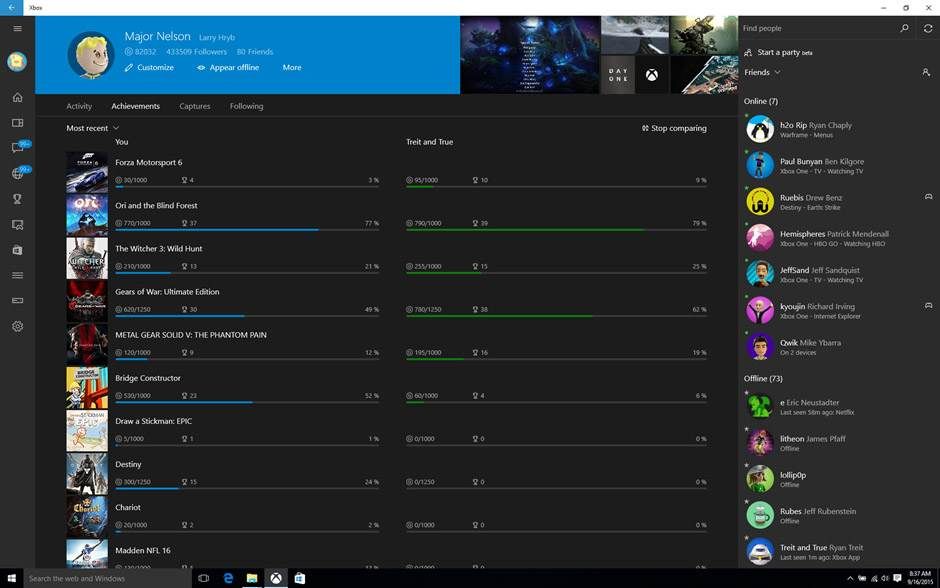Open the Store icon in the sidebar
The width and height of the screenshot is (940, 588).
(17, 250)
